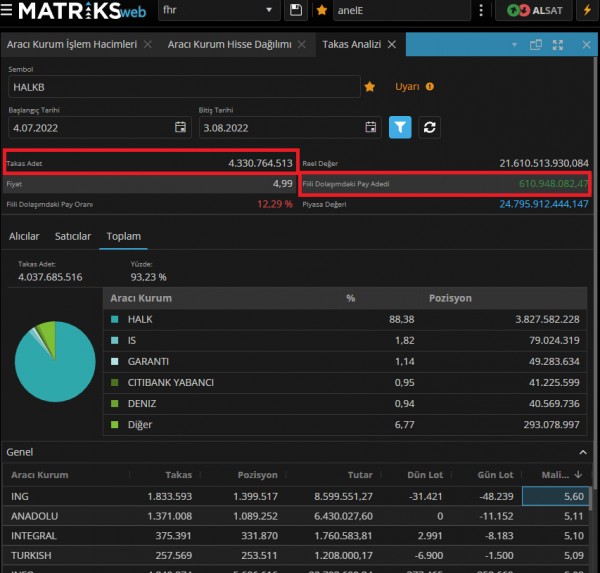Click the star icon beside 'anelE' field
This screenshot has width=600, height=573.
pos(322,10)
